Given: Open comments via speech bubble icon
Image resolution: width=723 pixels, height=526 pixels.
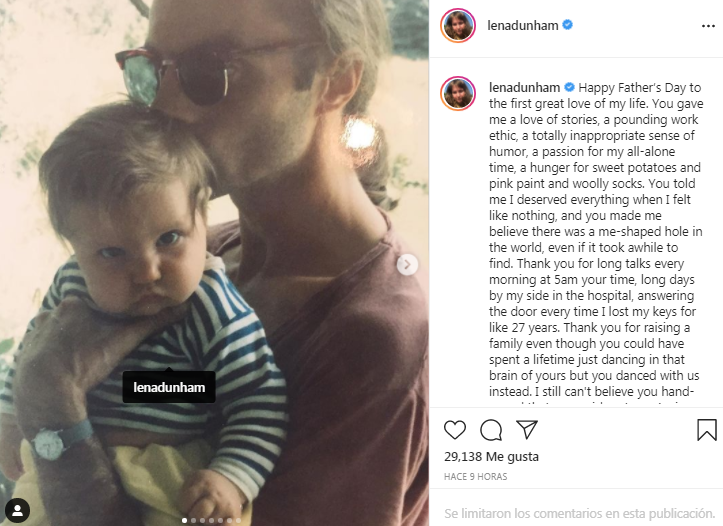Looking at the screenshot, I should pyautogui.click(x=491, y=430).
